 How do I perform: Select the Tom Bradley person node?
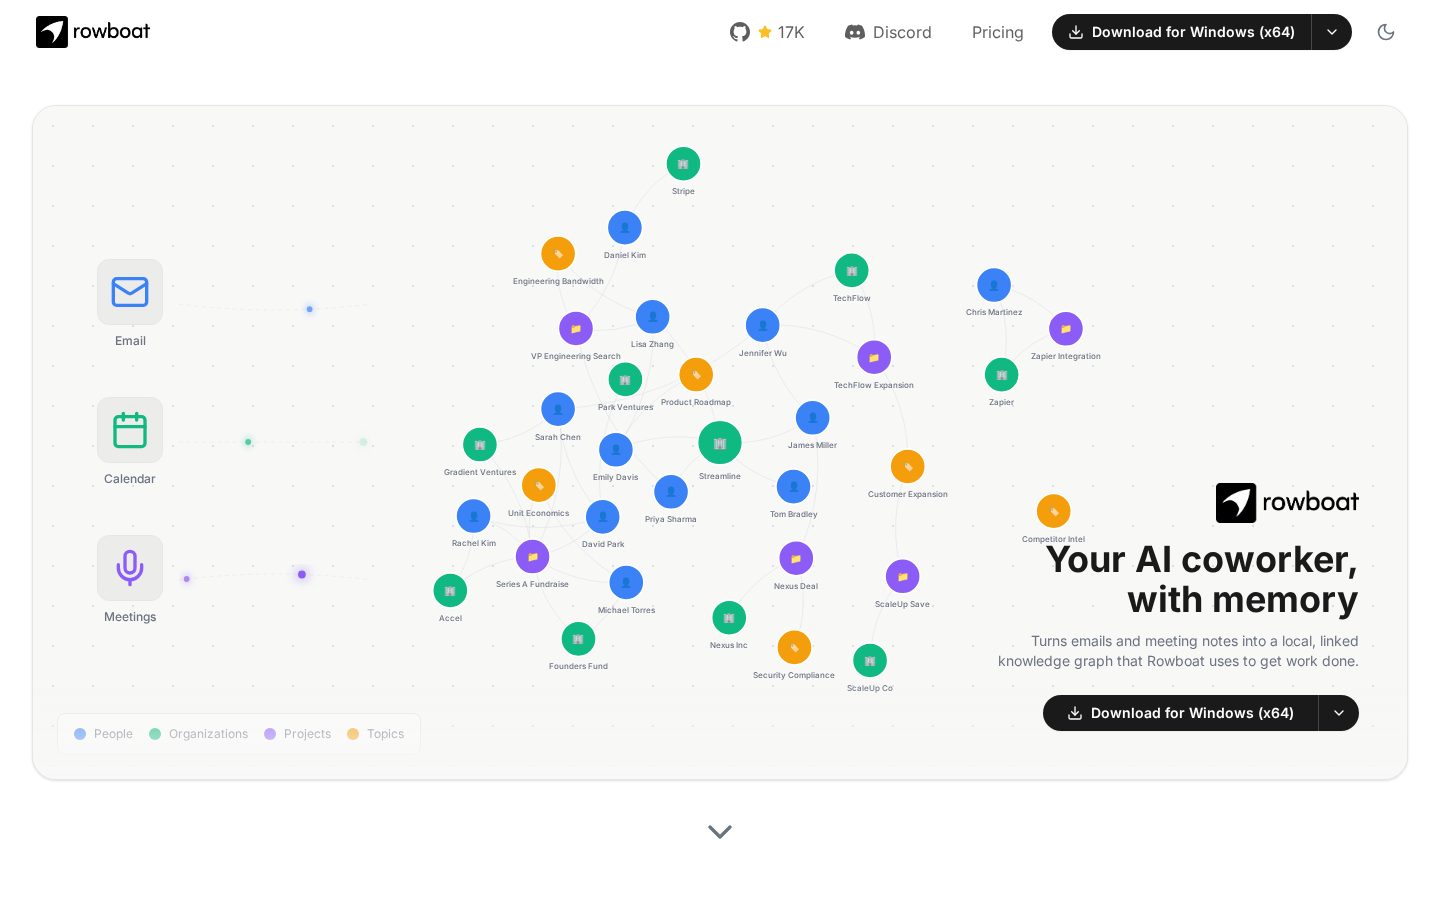(794, 487)
